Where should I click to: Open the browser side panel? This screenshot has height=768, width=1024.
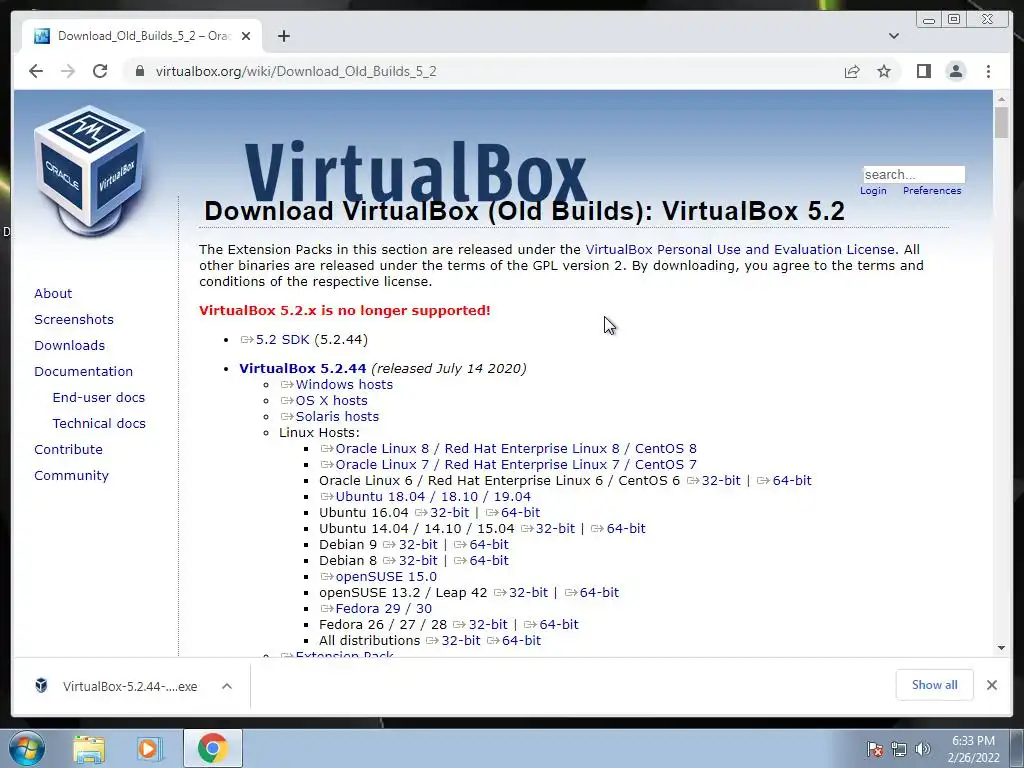tap(923, 71)
